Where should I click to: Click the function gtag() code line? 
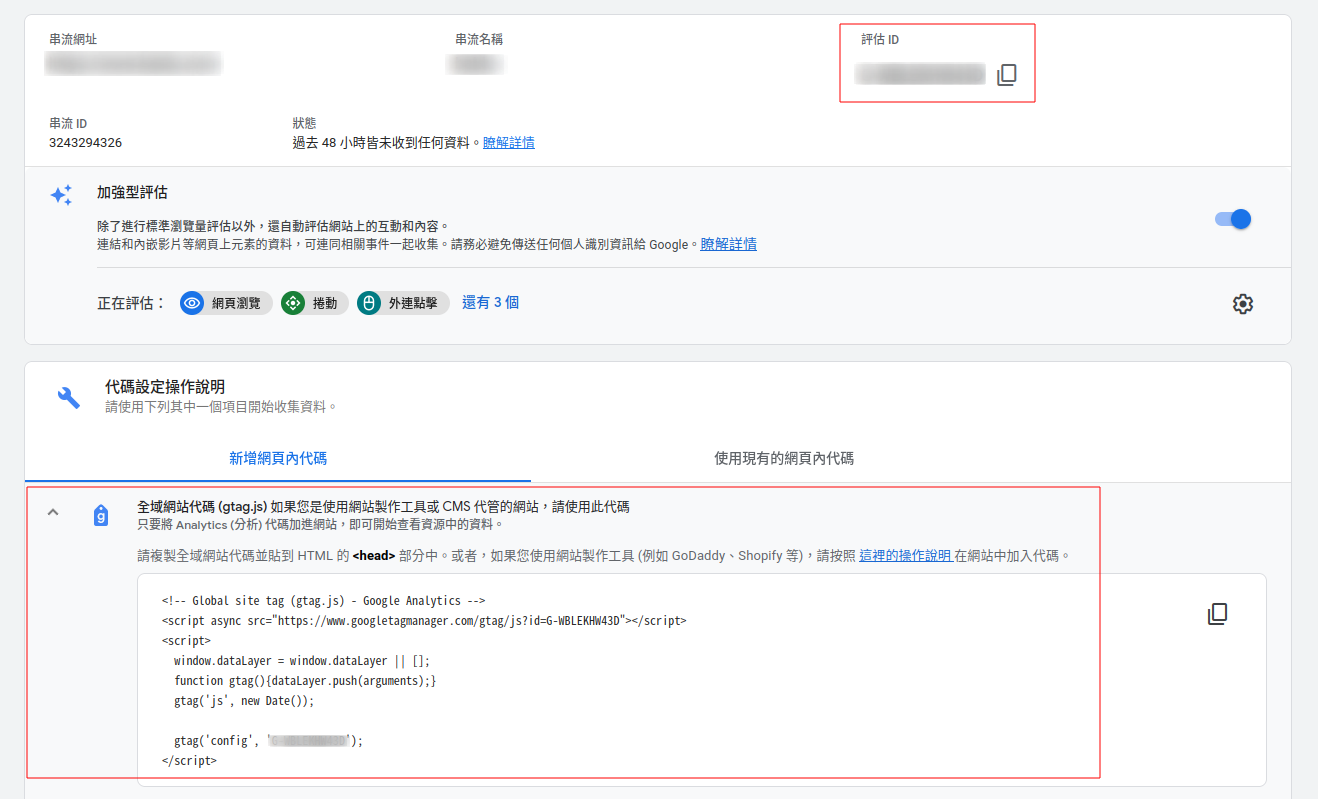coord(305,681)
